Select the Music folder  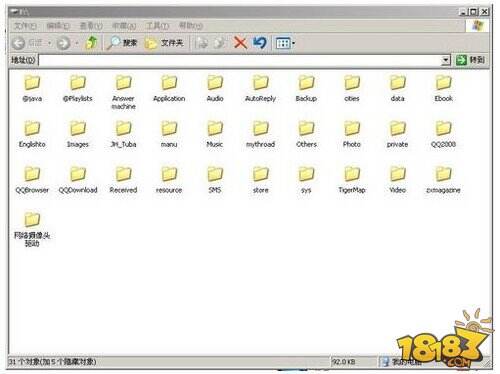[x=215, y=135]
